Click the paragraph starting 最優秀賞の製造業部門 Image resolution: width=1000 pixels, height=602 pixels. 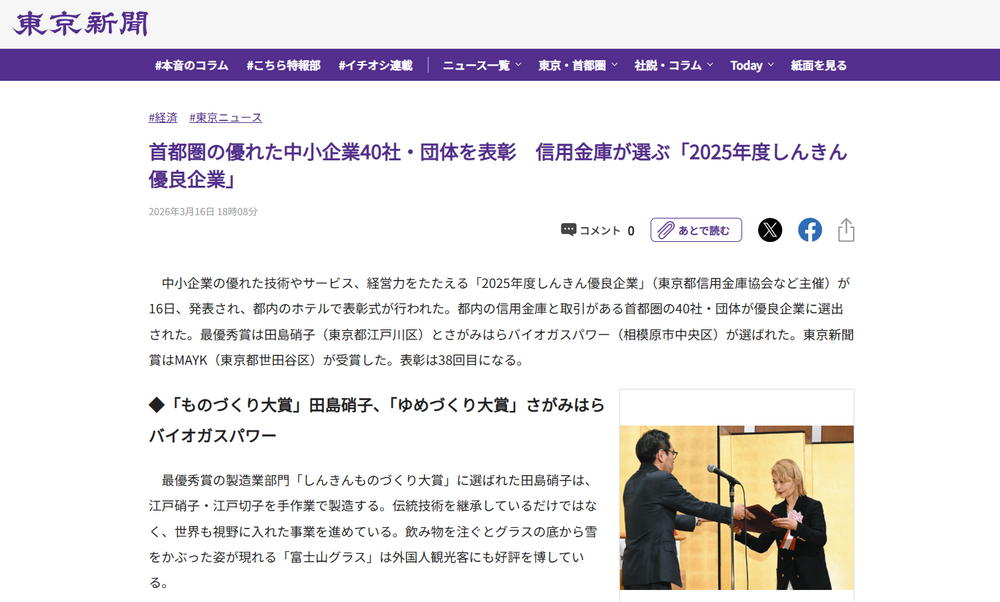point(373,531)
